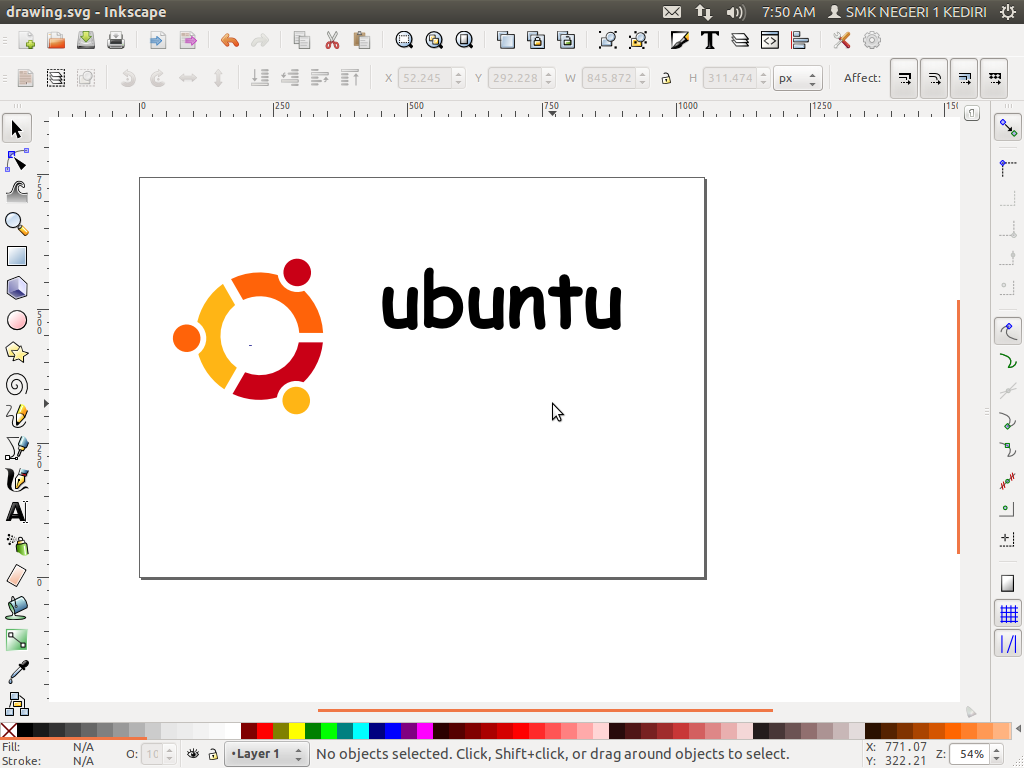Zoom to fit drawing
The width and height of the screenshot is (1024, 768).
click(x=434, y=40)
